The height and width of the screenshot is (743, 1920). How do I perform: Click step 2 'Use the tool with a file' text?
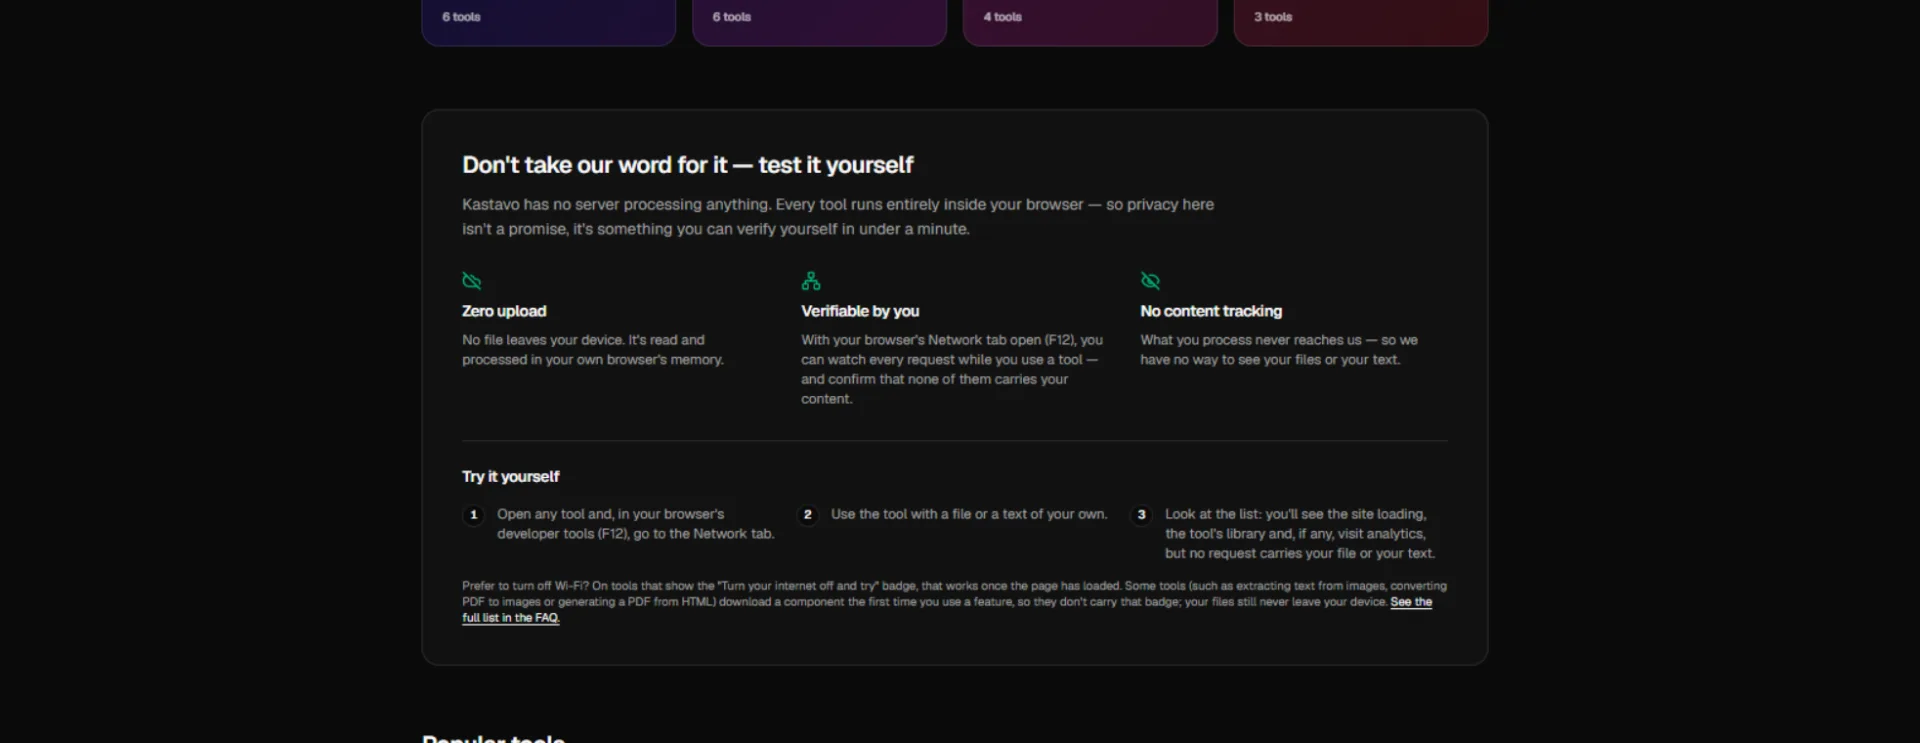(969, 514)
